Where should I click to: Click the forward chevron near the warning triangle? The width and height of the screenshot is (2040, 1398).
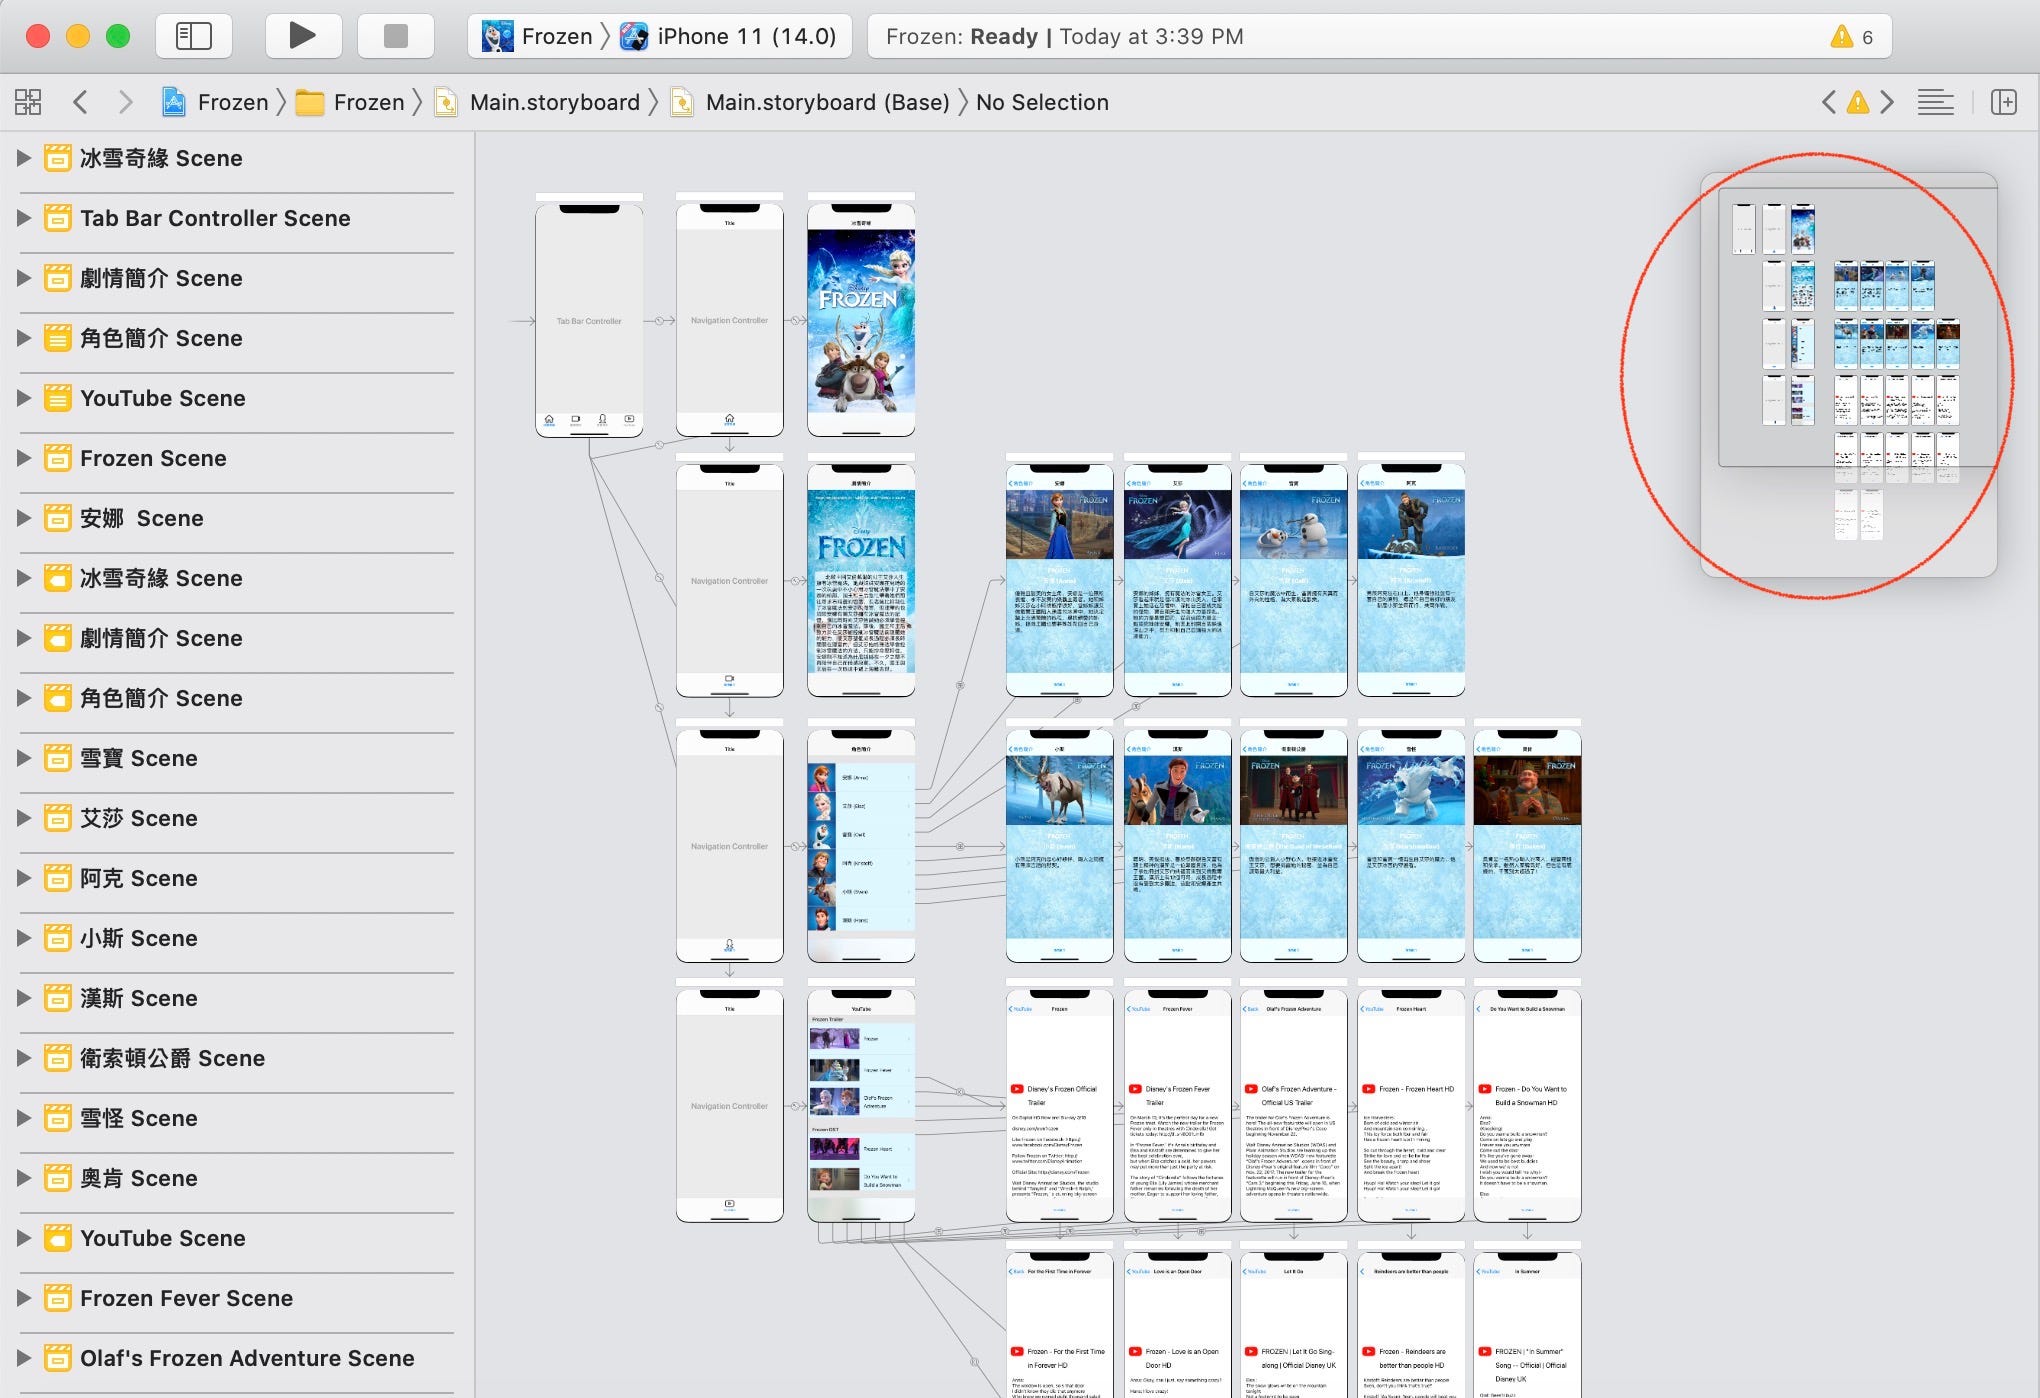tap(1888, 101)
